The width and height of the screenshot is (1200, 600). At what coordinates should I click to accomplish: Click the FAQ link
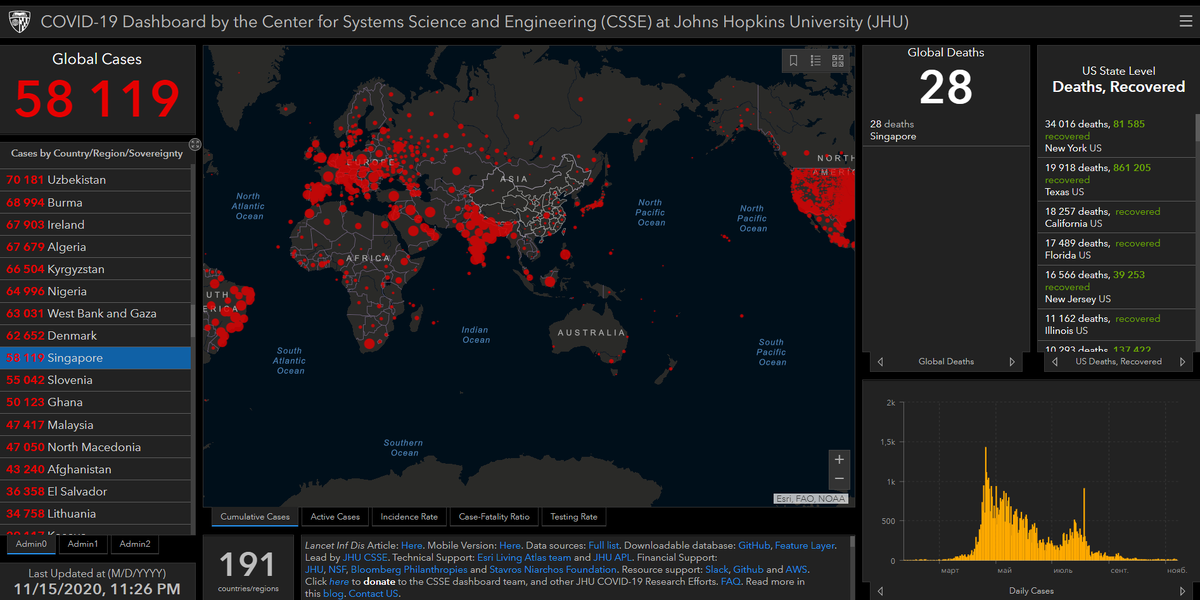coord(731,581)
